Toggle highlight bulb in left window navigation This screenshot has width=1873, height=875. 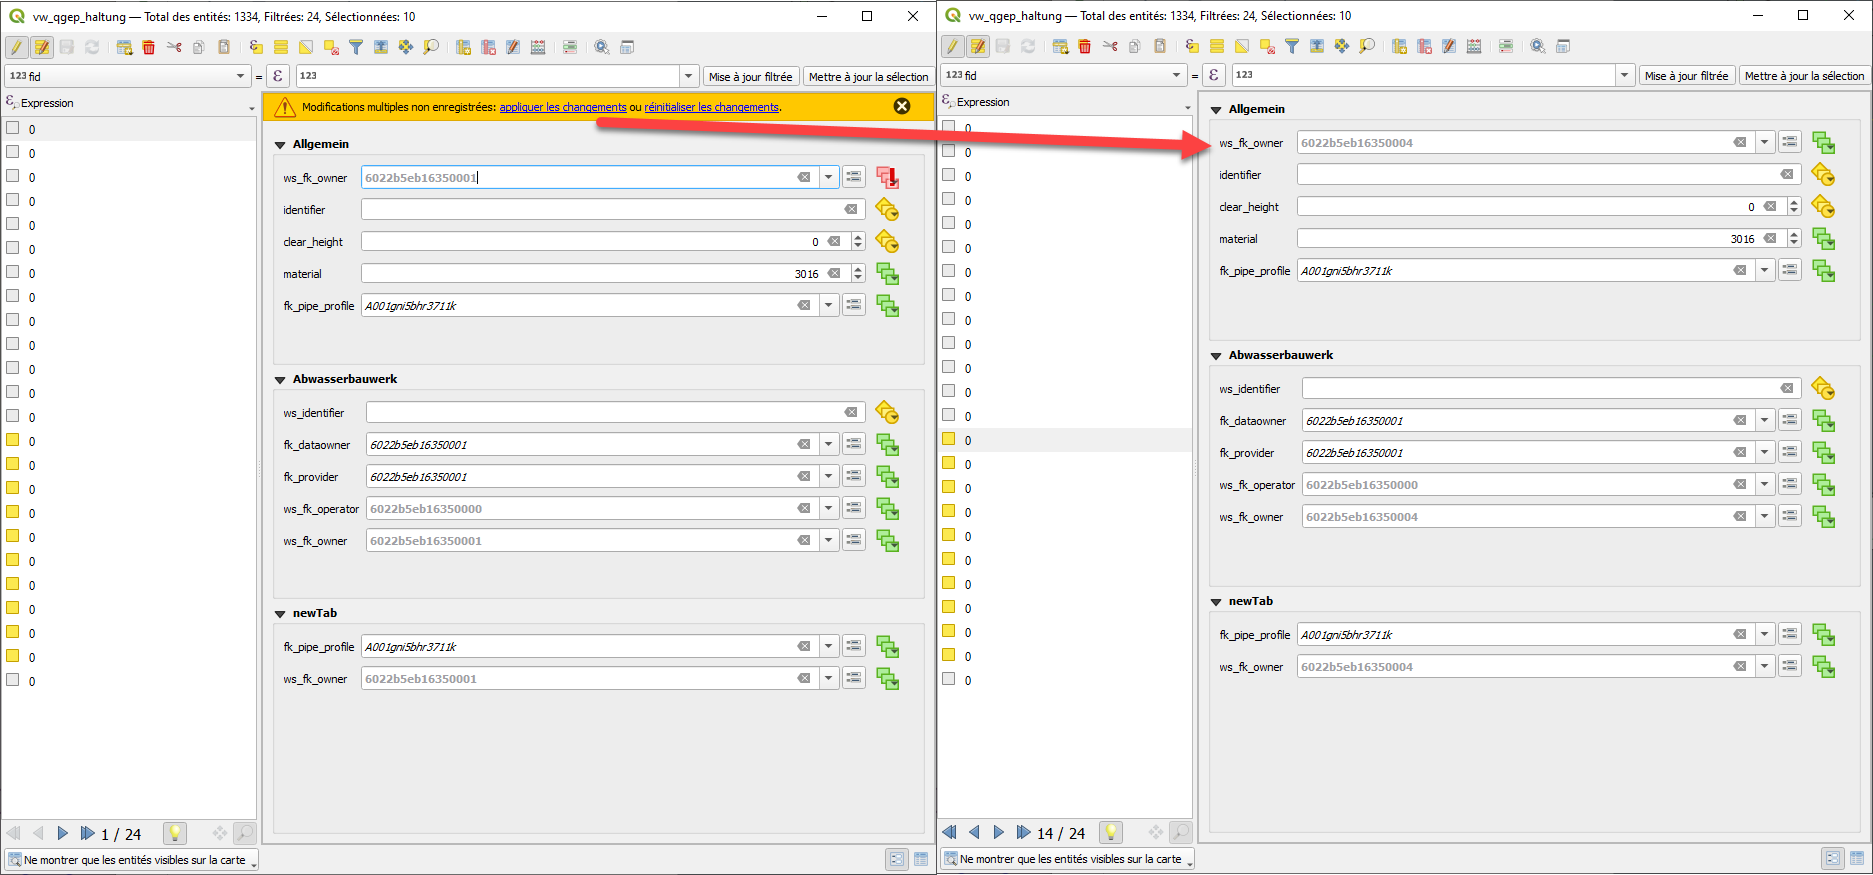pos(175,833)
